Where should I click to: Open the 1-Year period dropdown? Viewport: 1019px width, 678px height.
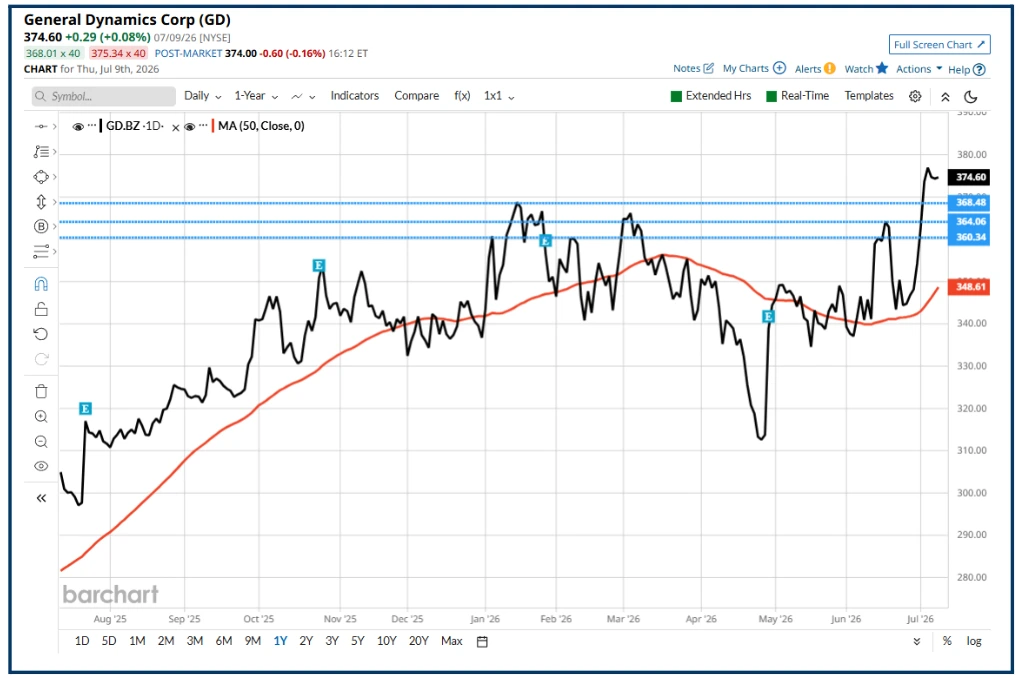click(256, 96)
